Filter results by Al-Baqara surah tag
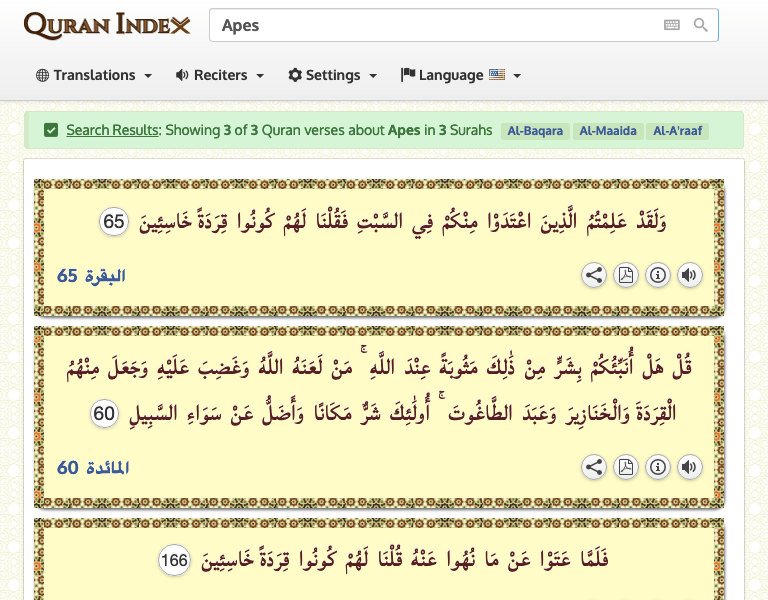Image resolution: width=768 pixels, height=600 pixels. point(536,131)
